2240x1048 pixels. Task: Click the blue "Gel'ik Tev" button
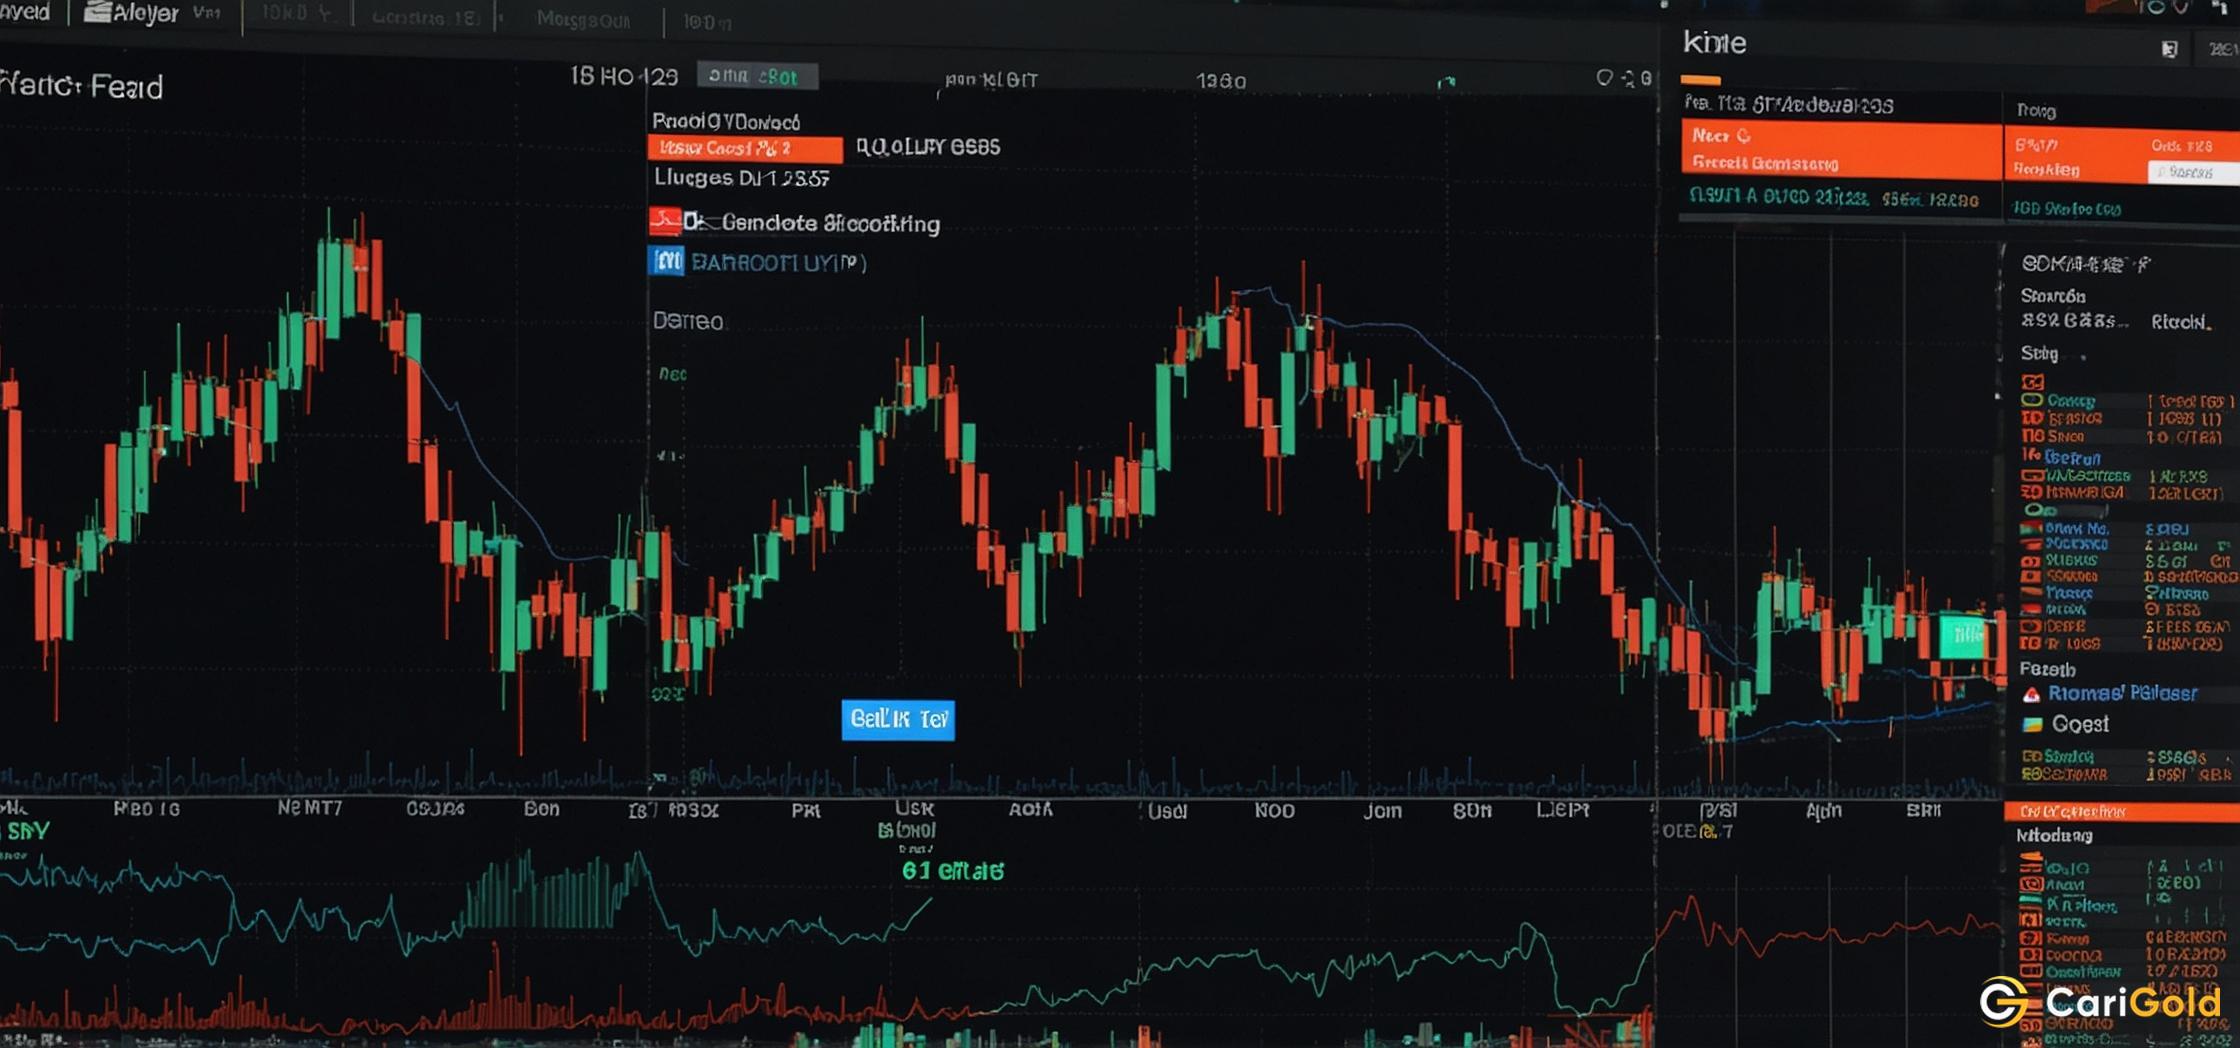point(898,720)
